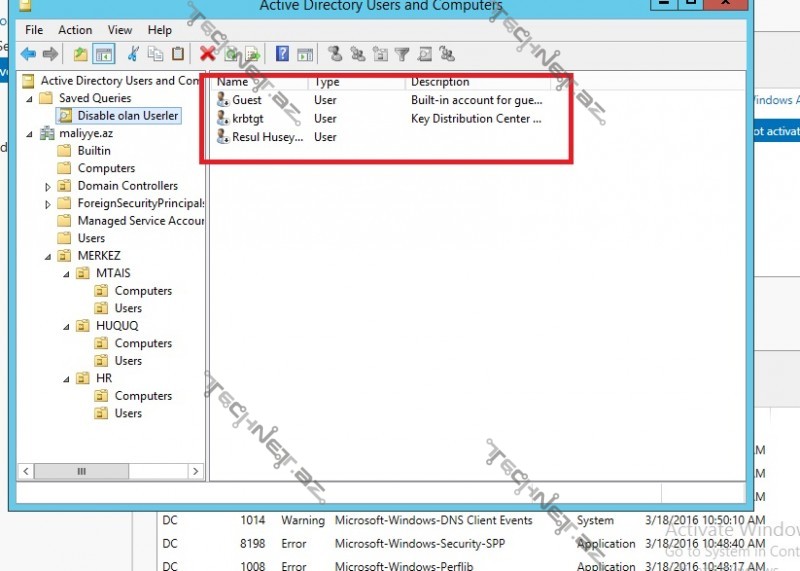Open Help via the blue question mark icon

[x=283, y=54]
